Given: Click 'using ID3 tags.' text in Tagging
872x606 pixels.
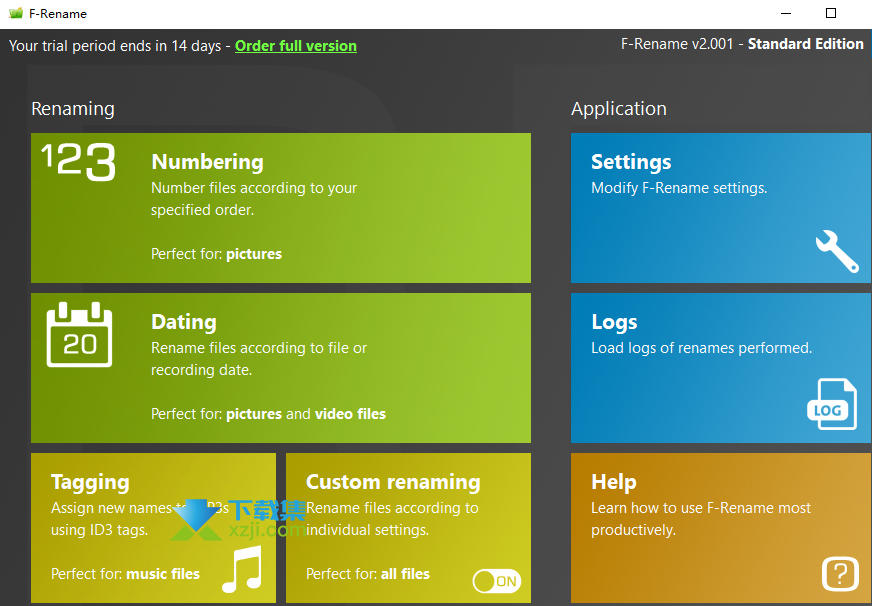Looking at the screenshot, I should pos(100,530).
